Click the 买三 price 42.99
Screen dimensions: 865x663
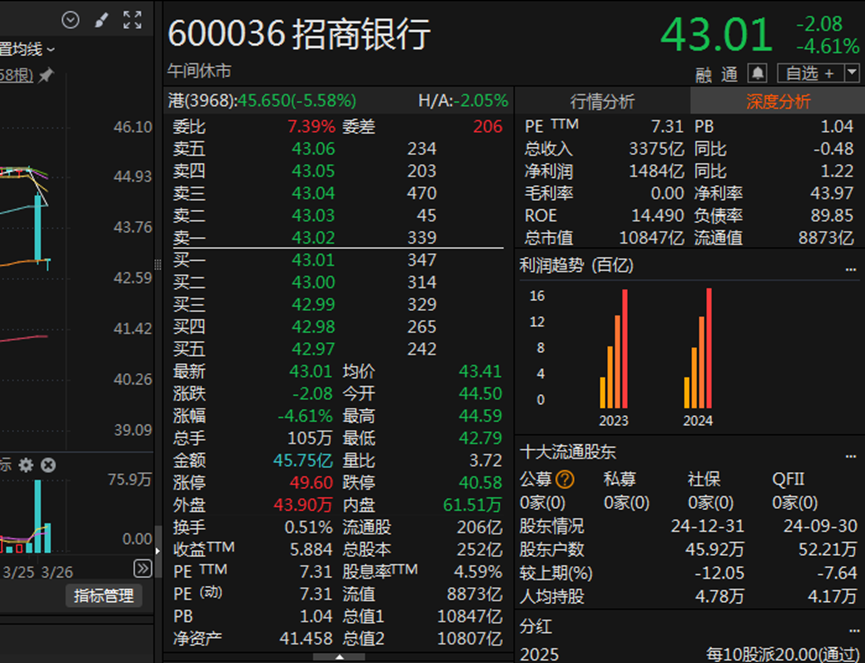pos(313,304)
